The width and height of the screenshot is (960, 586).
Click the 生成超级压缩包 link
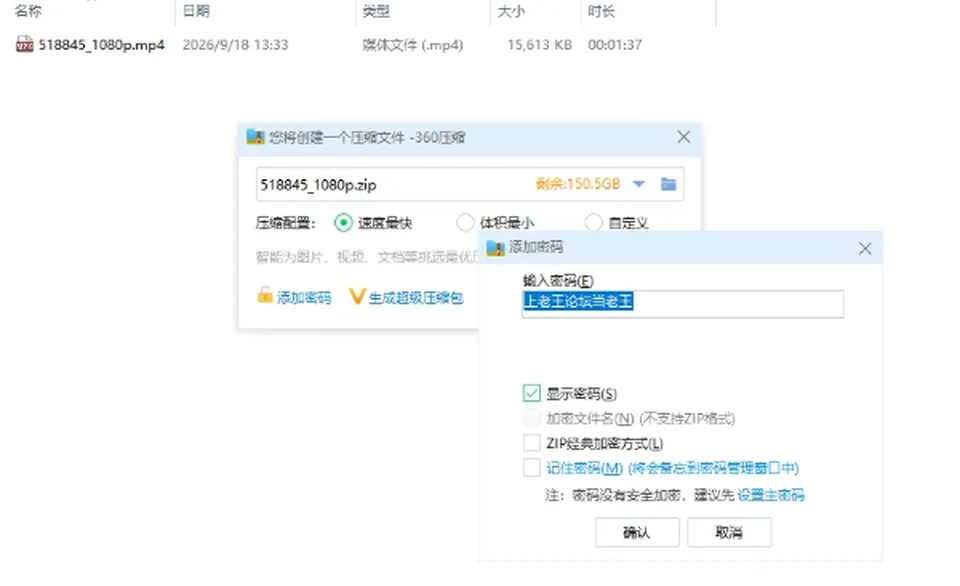click(x=415, y=298)
